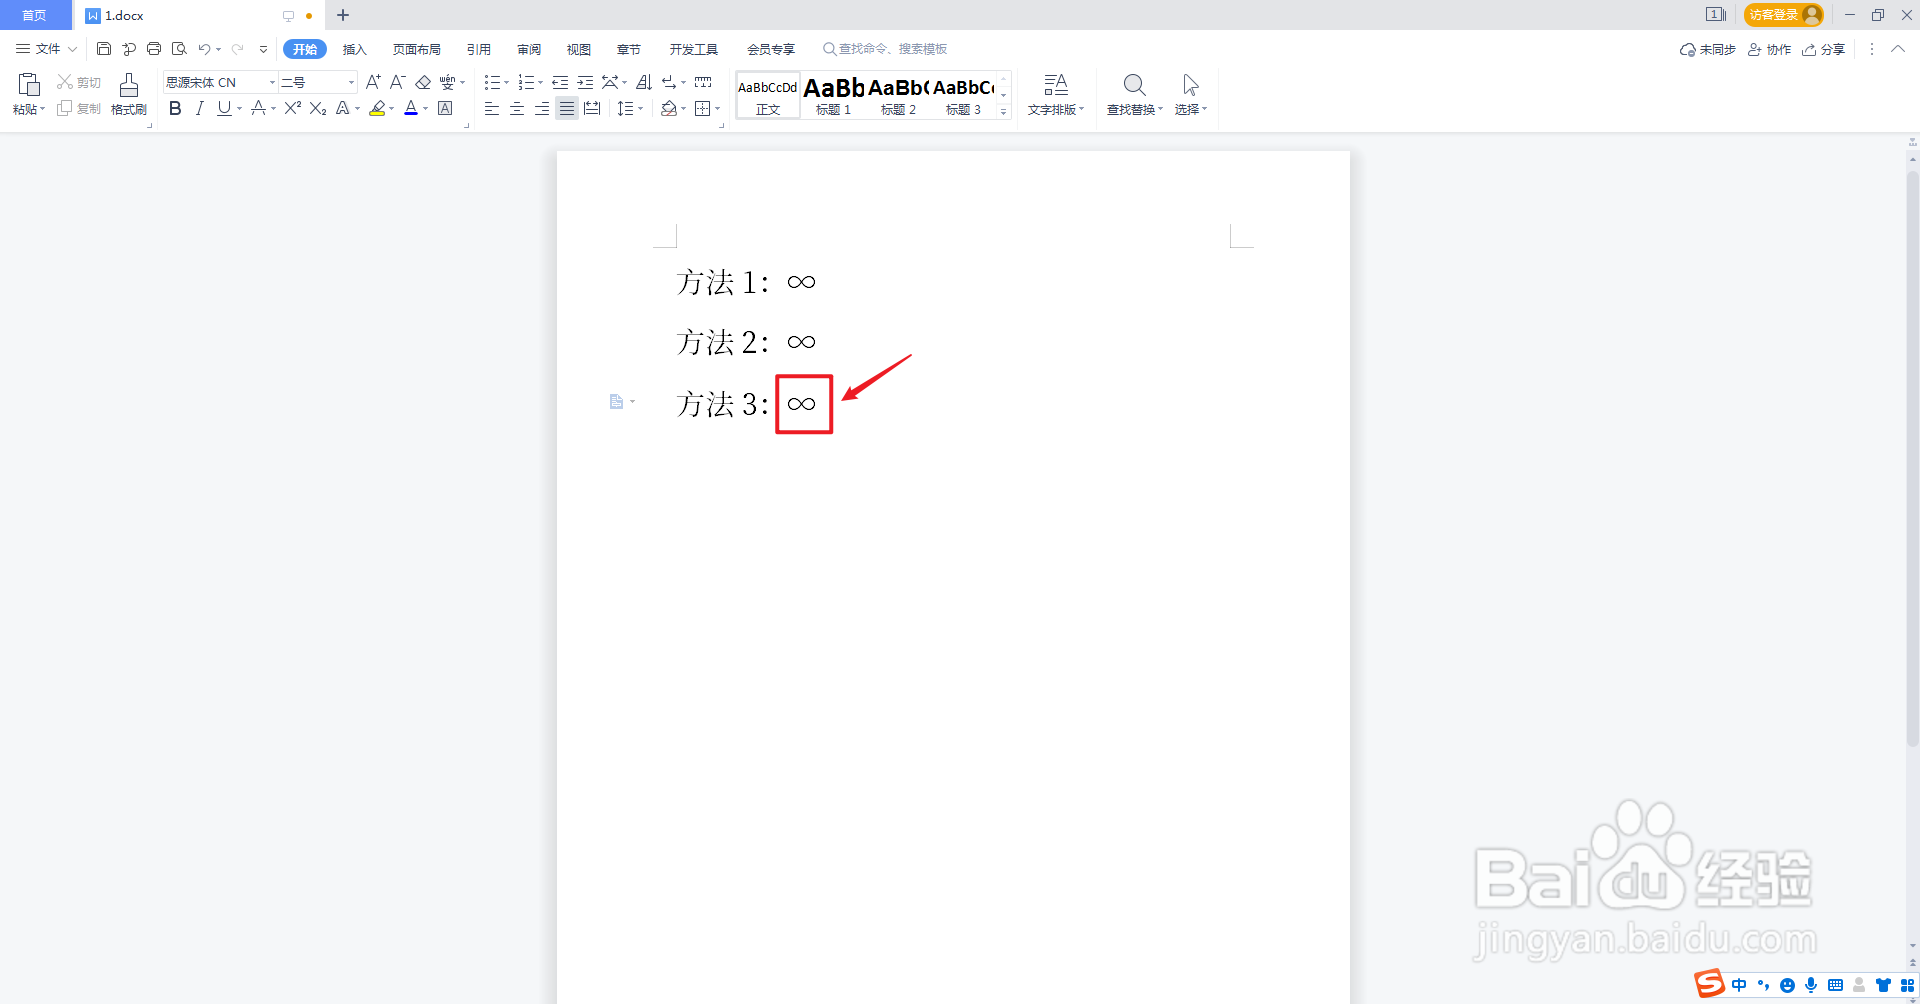Screen dimensions: 1920x1004
Task: Go to the 首页 home tab
Action: pos(35,15)
